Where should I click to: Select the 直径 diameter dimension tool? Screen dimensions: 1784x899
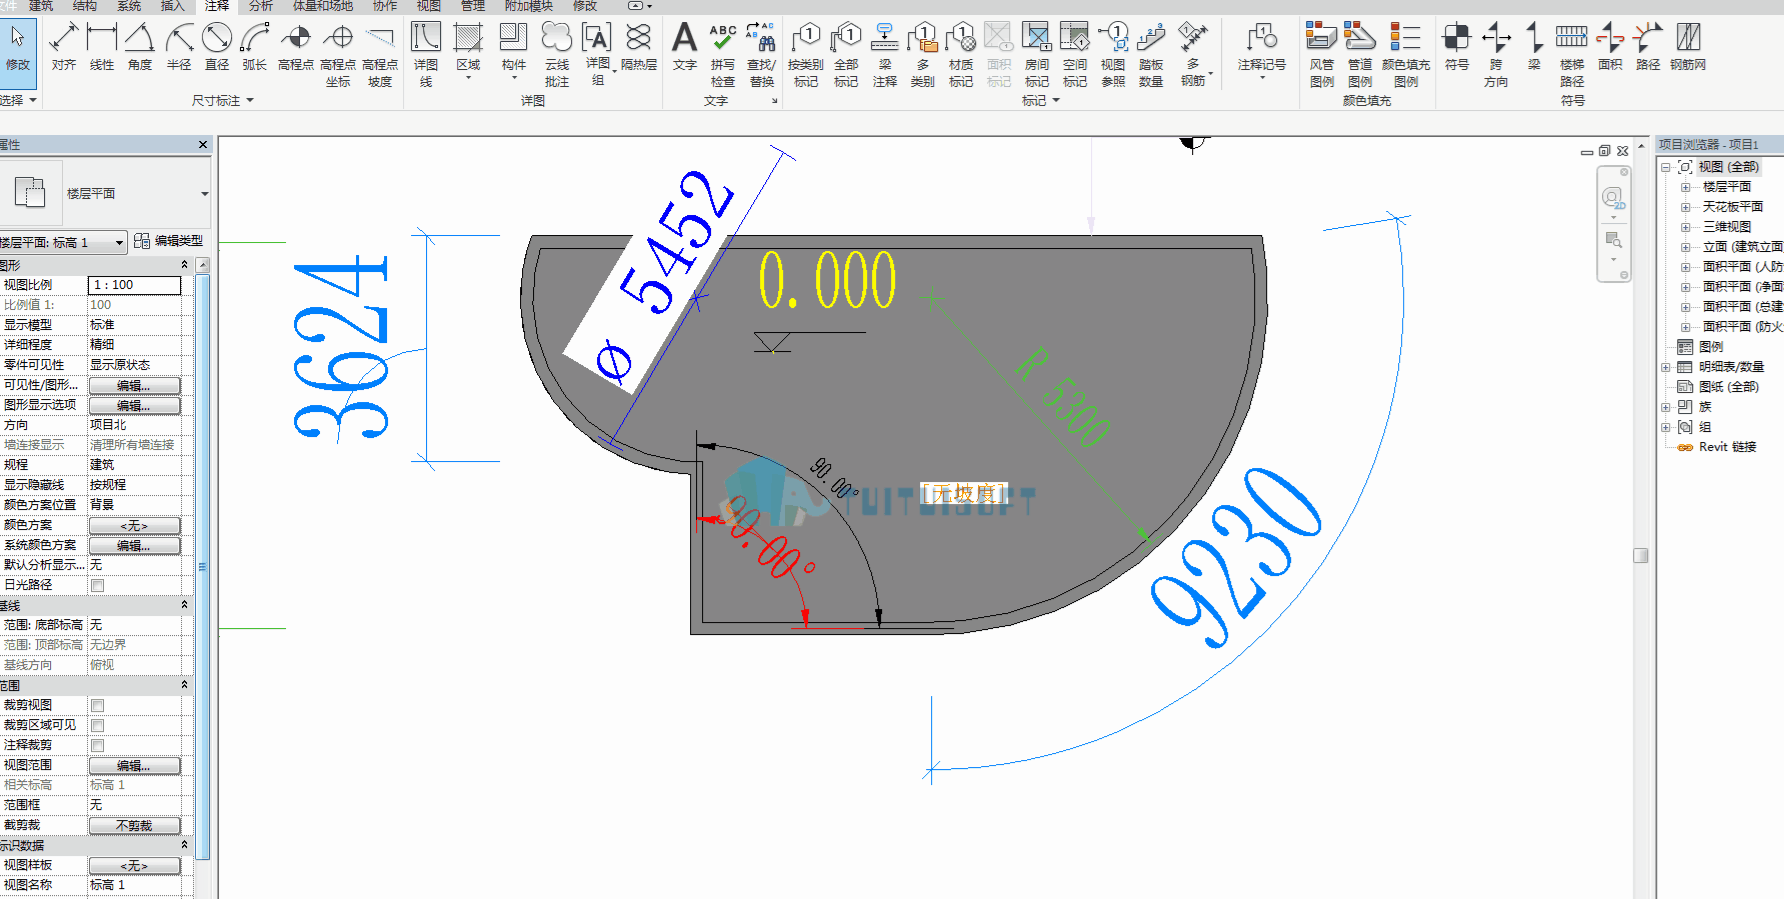(217, 47)
